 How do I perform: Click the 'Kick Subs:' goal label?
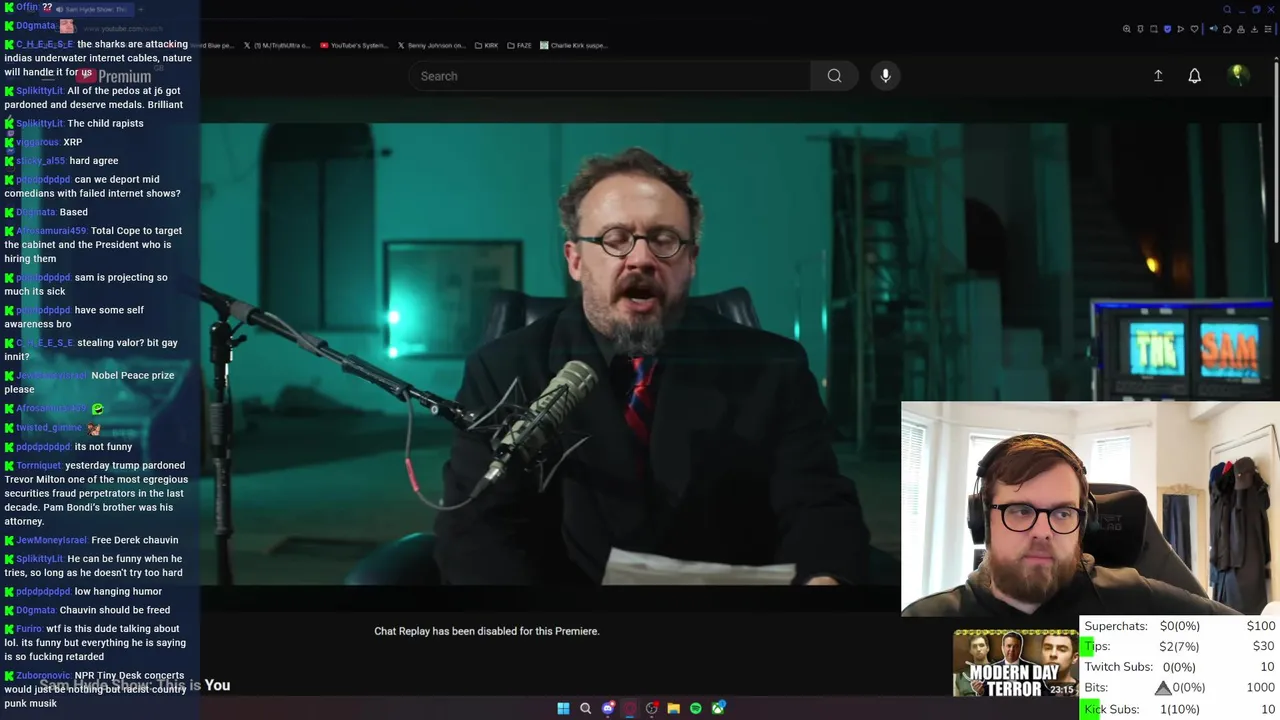coord(1111,709)
